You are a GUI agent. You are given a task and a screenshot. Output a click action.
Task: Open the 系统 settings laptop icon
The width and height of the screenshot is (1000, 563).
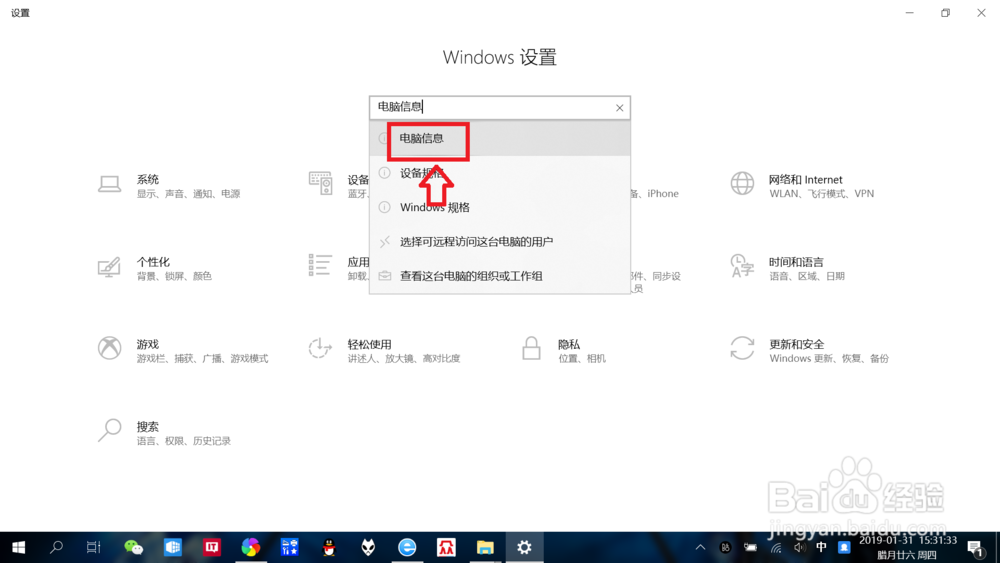[109, 184]
